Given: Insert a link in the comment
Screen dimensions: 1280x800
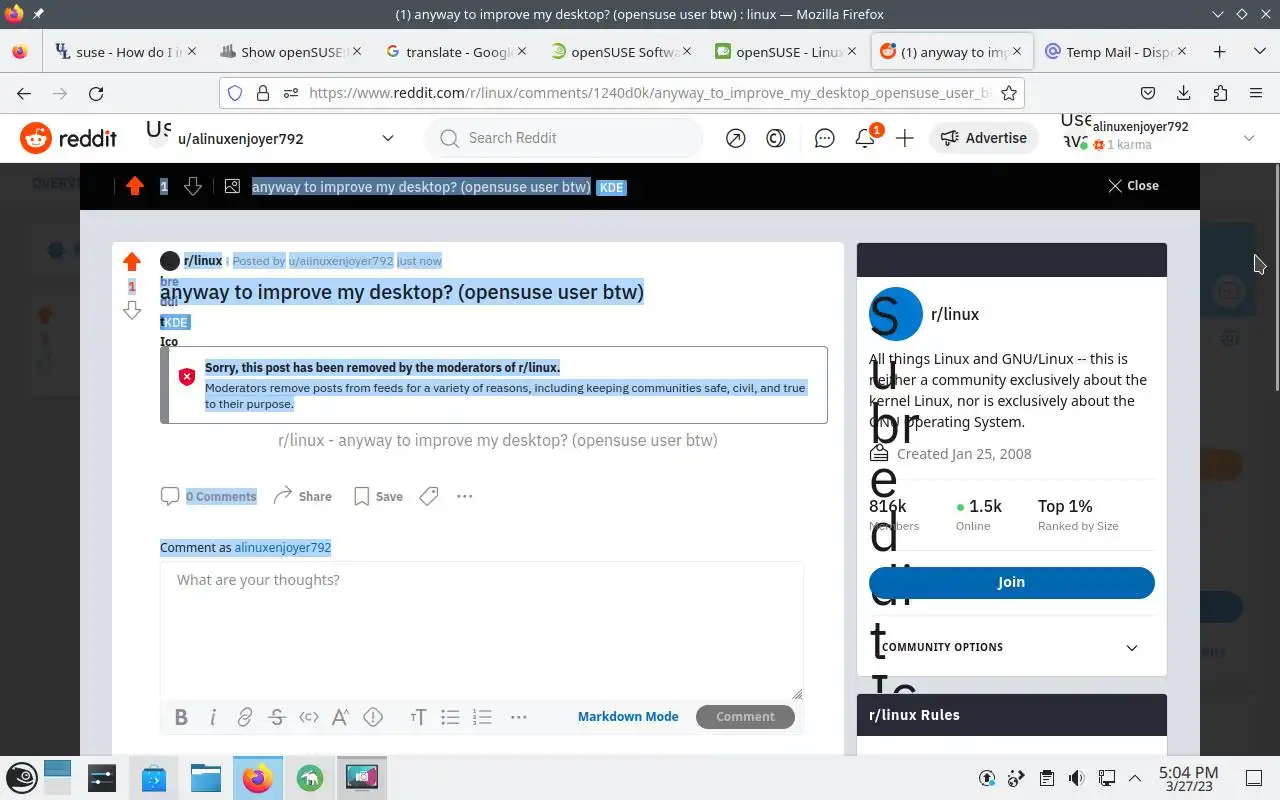Looking at the screenshot, I should click(x=245, y=717).
